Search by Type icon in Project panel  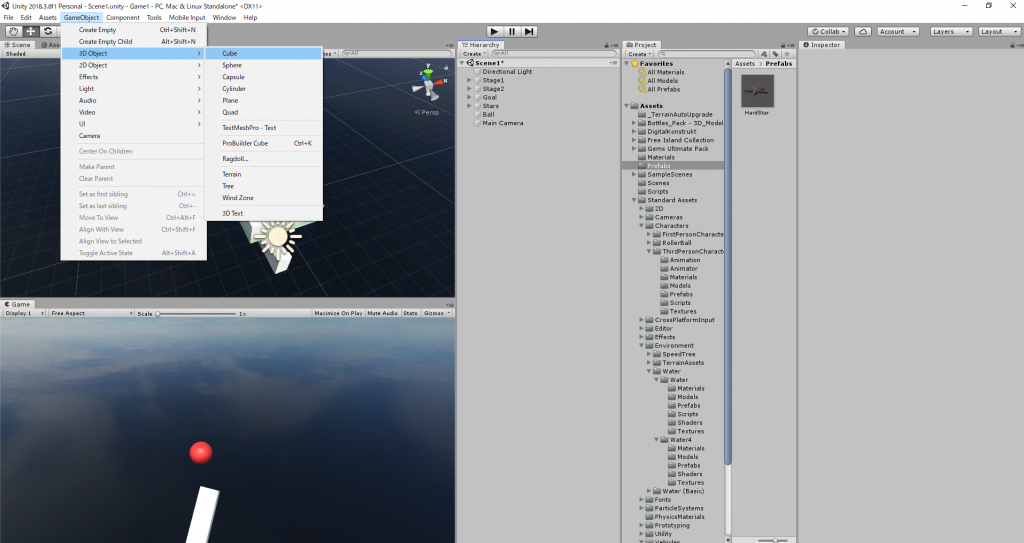pyautogui.click(x=764, y=54)
